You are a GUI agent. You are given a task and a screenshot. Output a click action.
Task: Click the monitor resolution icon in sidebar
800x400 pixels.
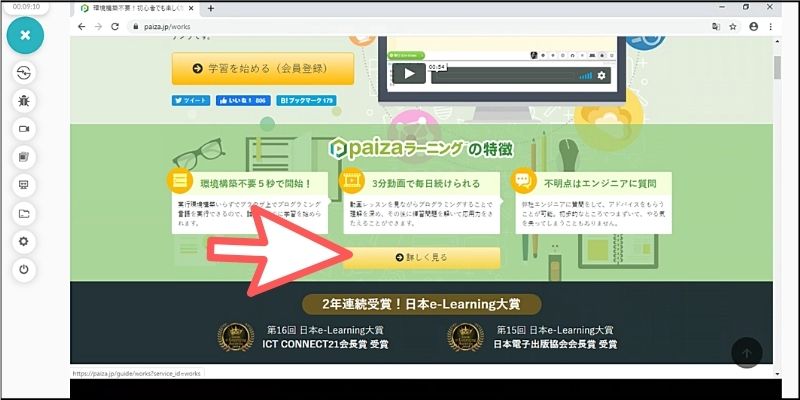pos(24,185)
